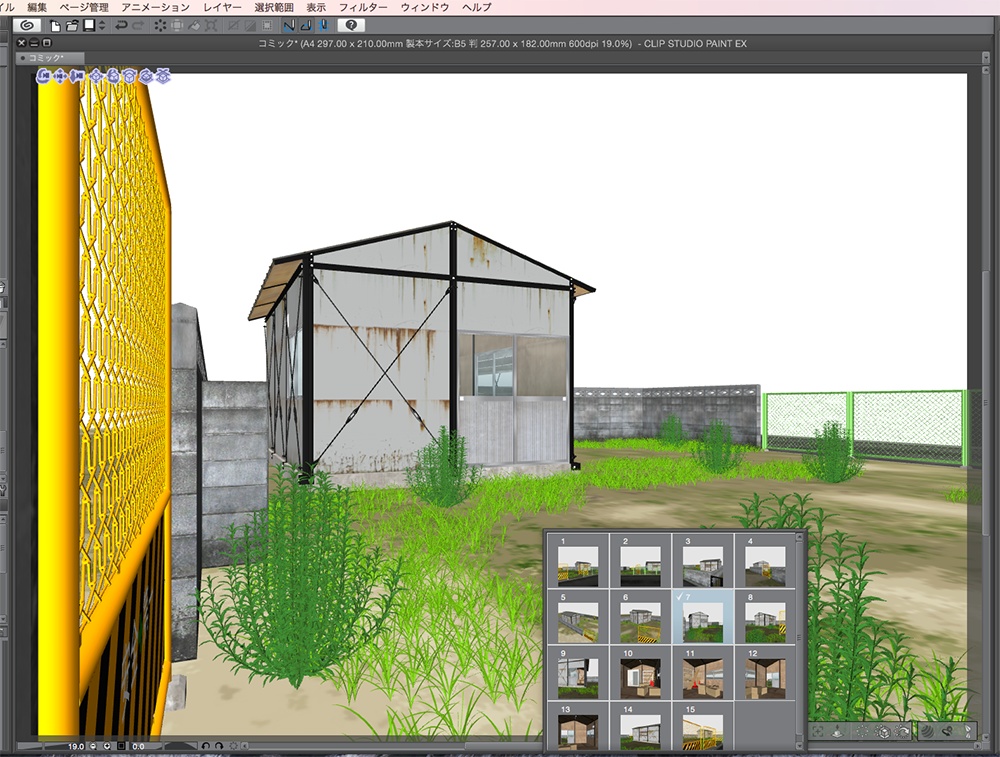The width and height of the screenshot is (1000, 757).
Task: Select camera preset thumbnail 8
Action: 765,617
